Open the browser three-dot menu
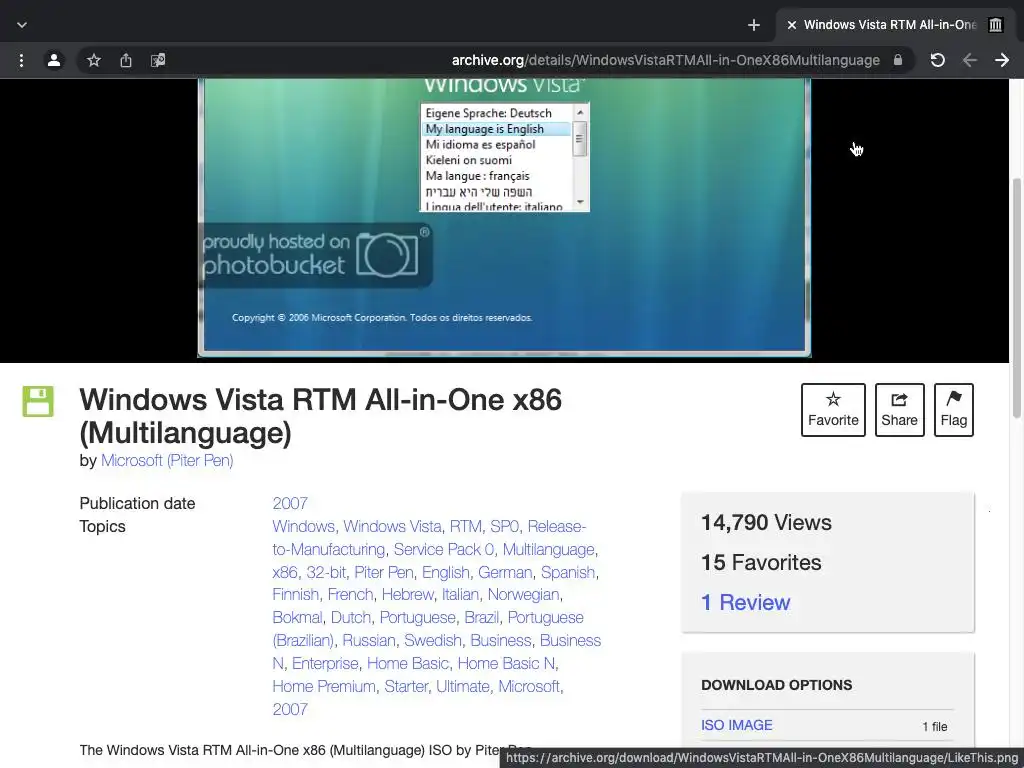Image resolution: width=1024 pixels, height=768 pixels. (22, 61)
